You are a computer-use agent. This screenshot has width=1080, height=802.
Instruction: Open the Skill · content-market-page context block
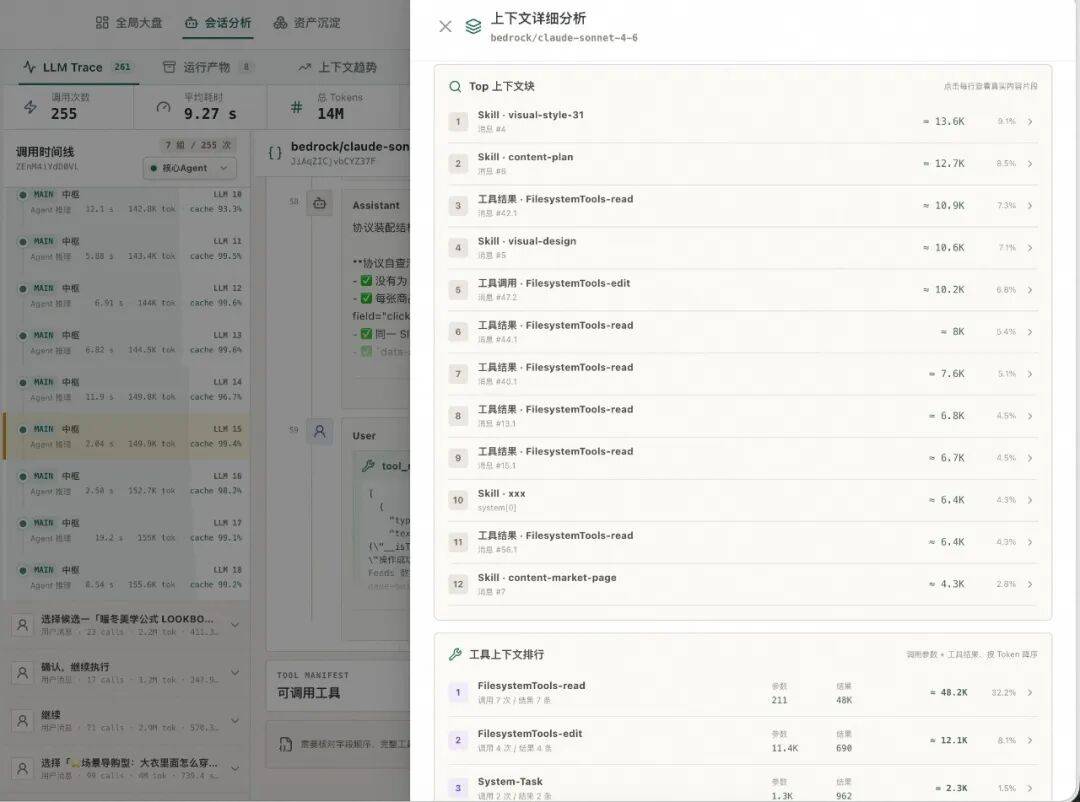tap(742, 584)
